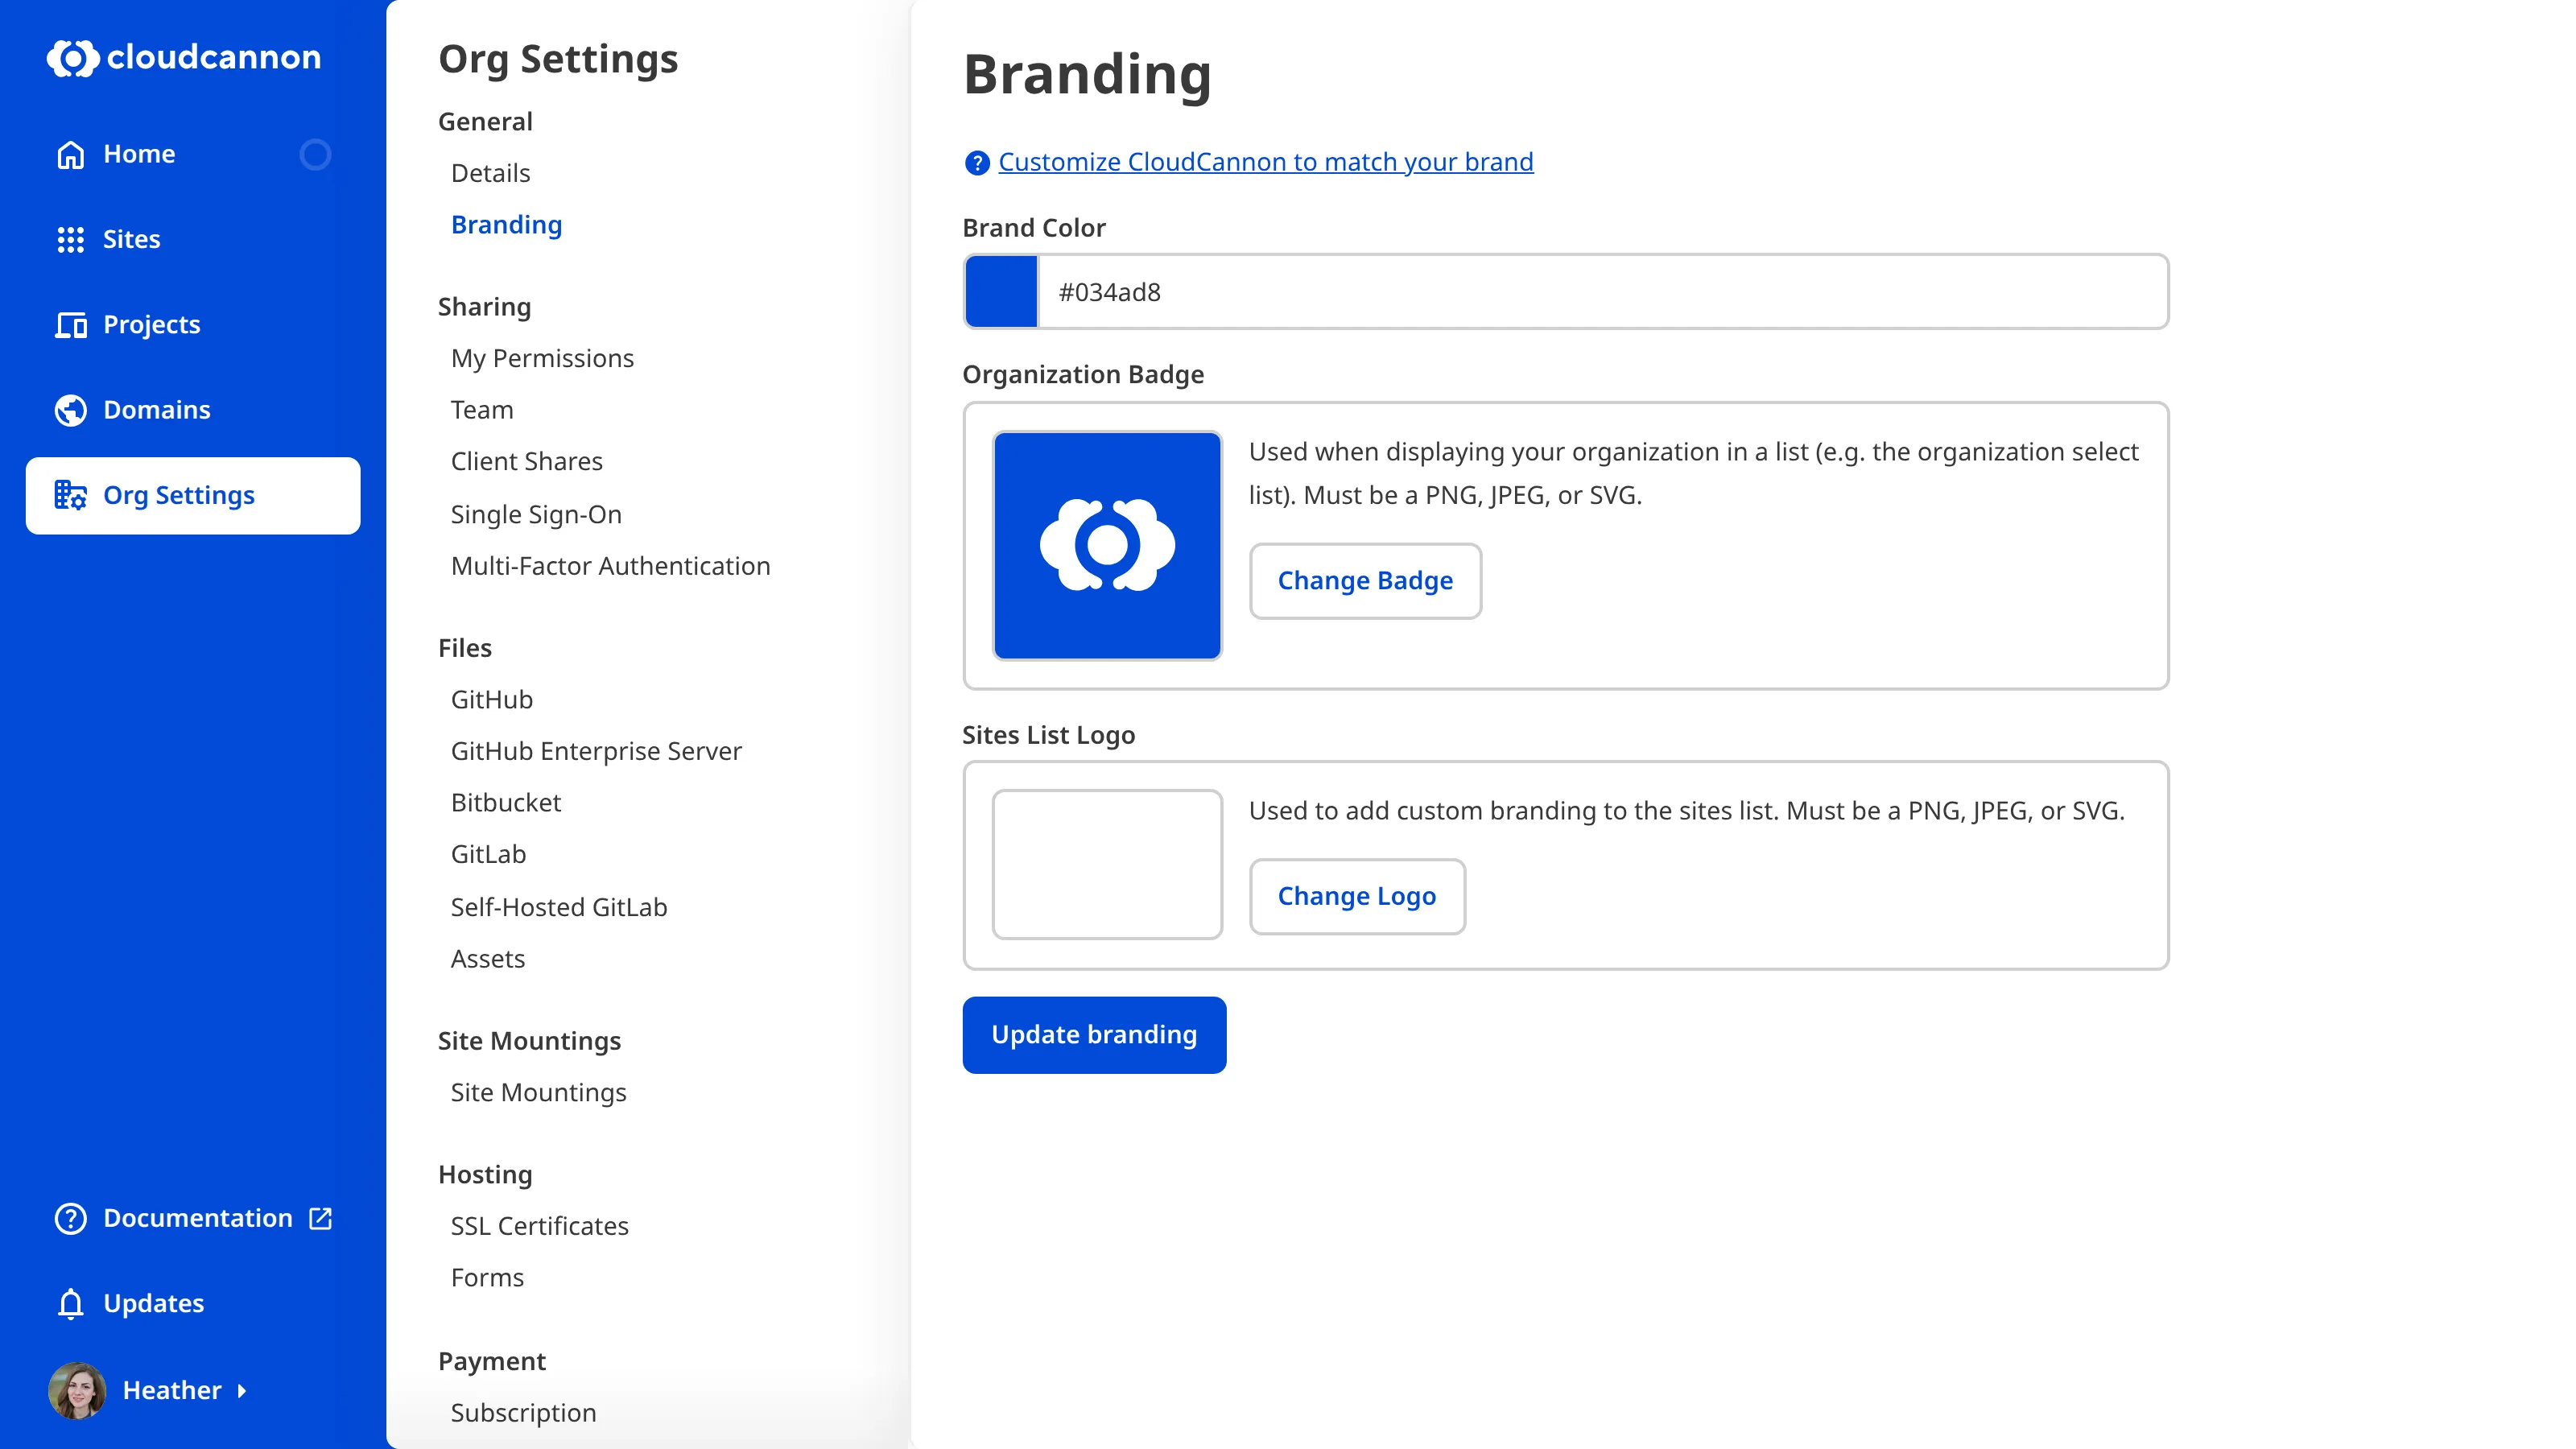The width and height of the screenshot is (2576, 1449).
Task: Open the GitLab settings page
Action: pyautogui.click(x=488, y=854)
